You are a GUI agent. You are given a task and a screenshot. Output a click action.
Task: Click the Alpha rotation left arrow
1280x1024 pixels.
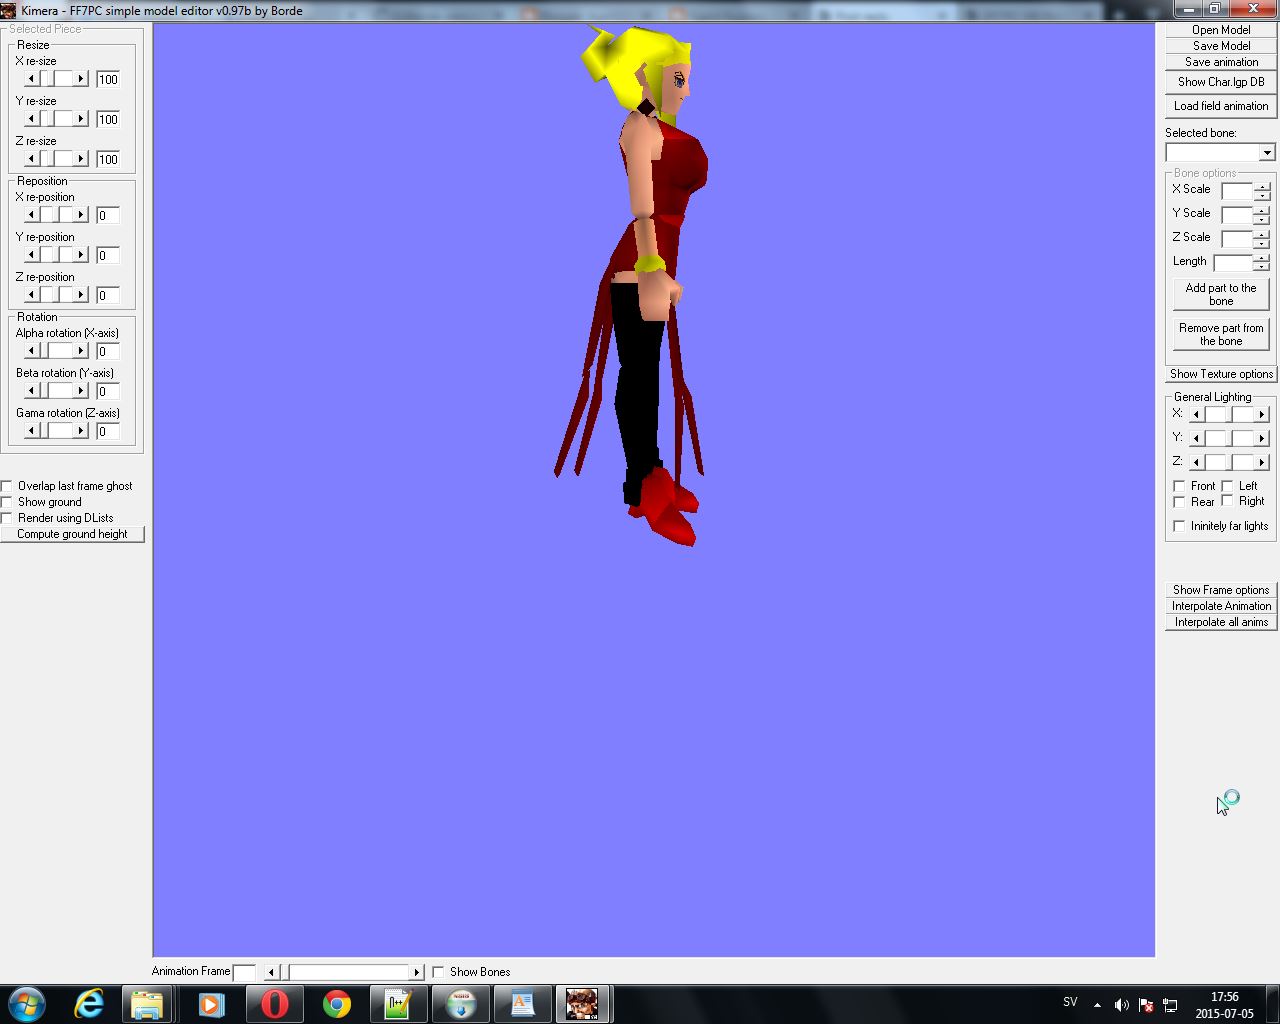point(31,351)
